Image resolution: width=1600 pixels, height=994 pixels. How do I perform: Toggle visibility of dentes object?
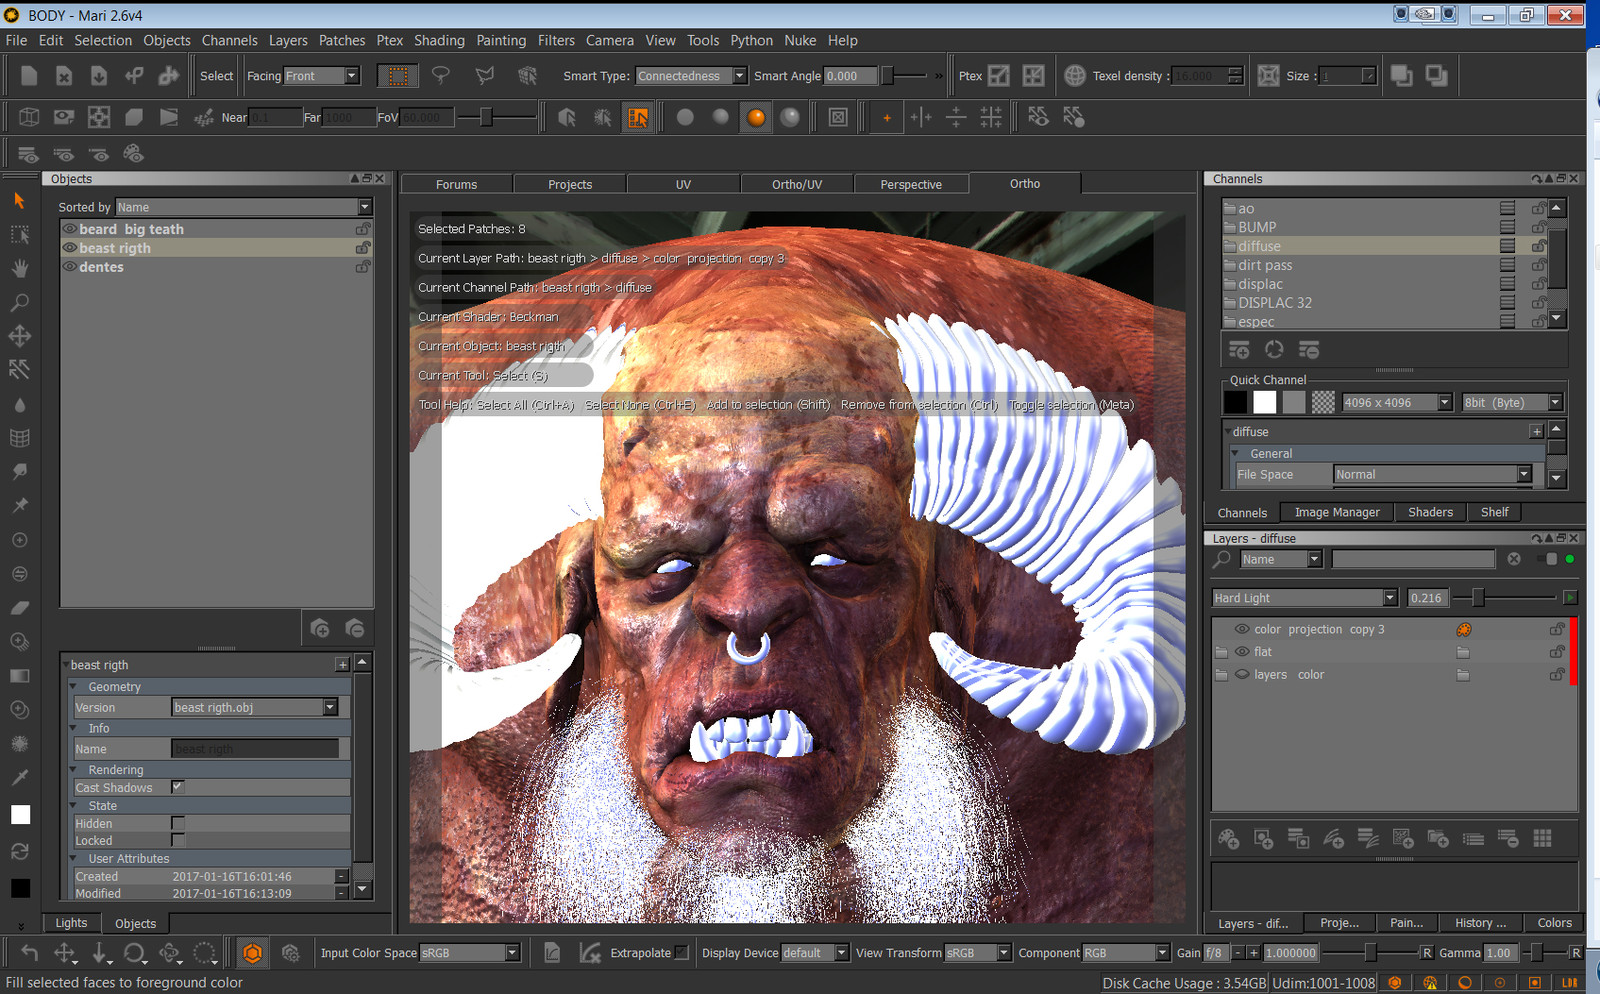click(70, 267)
